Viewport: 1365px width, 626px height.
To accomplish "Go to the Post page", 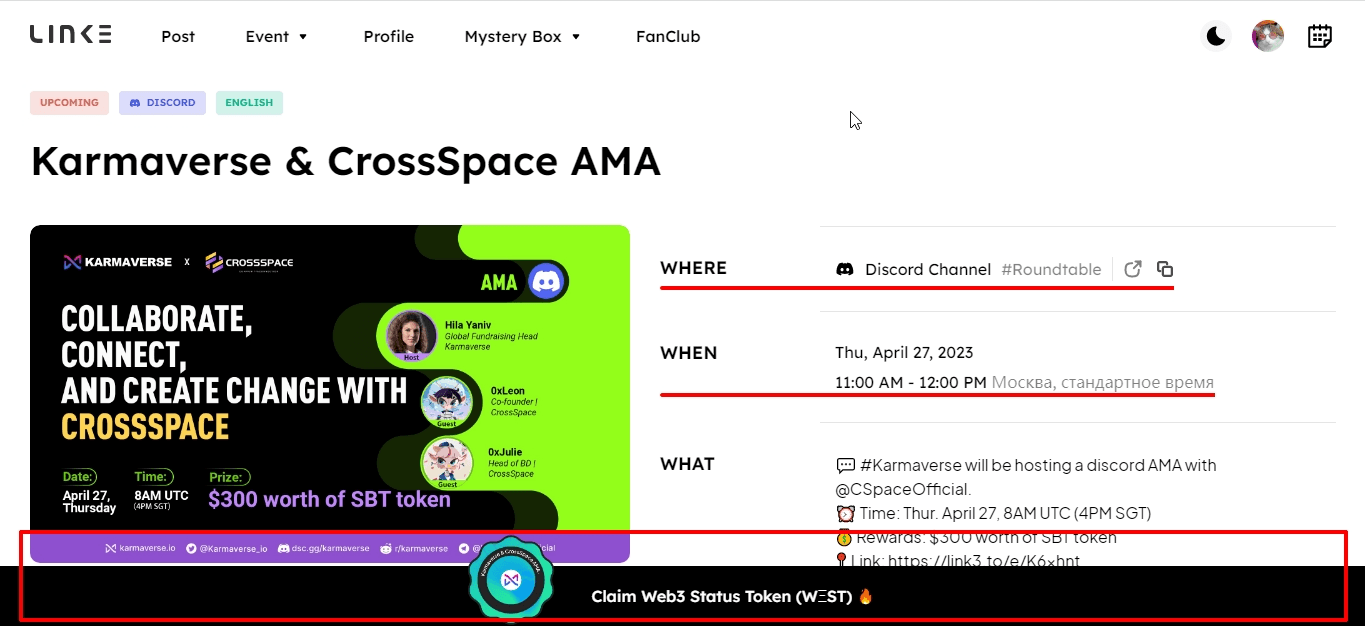I will pos(178,37).
